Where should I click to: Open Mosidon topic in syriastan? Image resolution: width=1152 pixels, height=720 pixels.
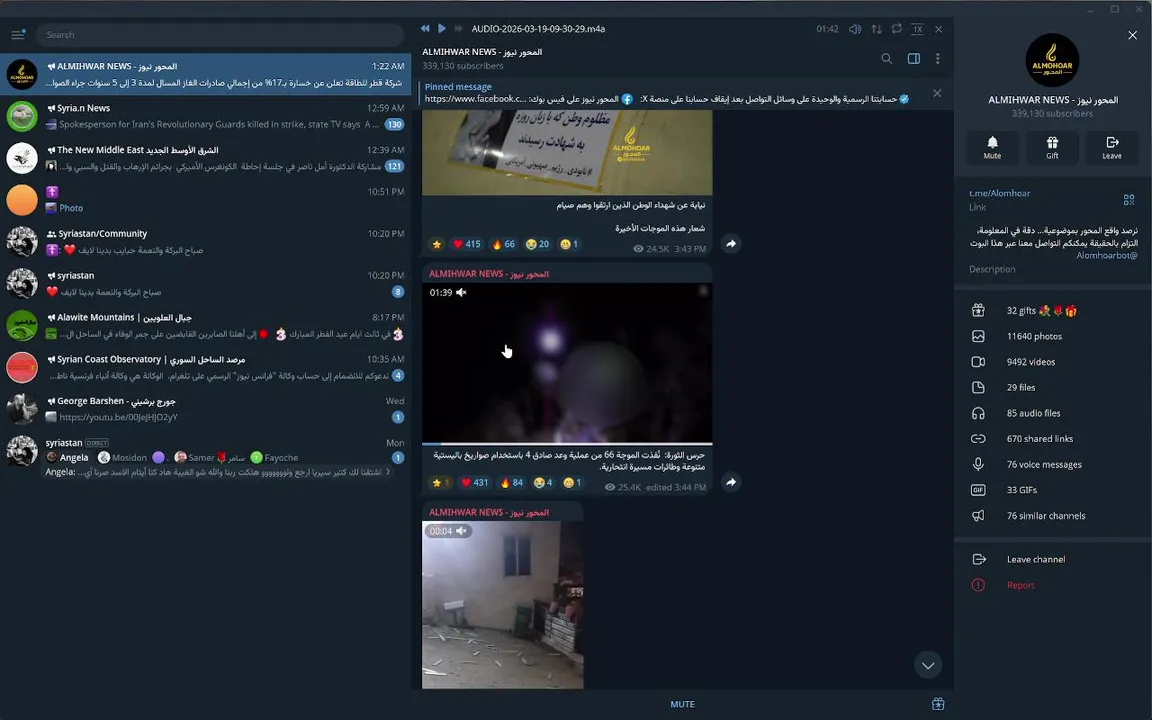tap(123, 457)
